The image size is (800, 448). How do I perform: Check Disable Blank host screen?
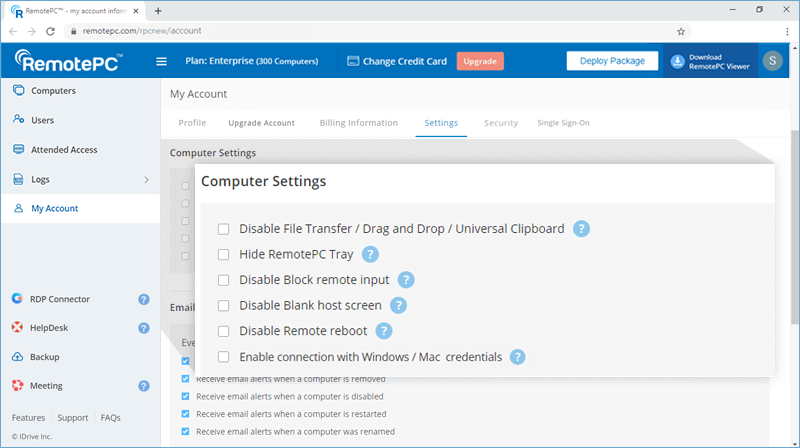(x=223, y=306)
